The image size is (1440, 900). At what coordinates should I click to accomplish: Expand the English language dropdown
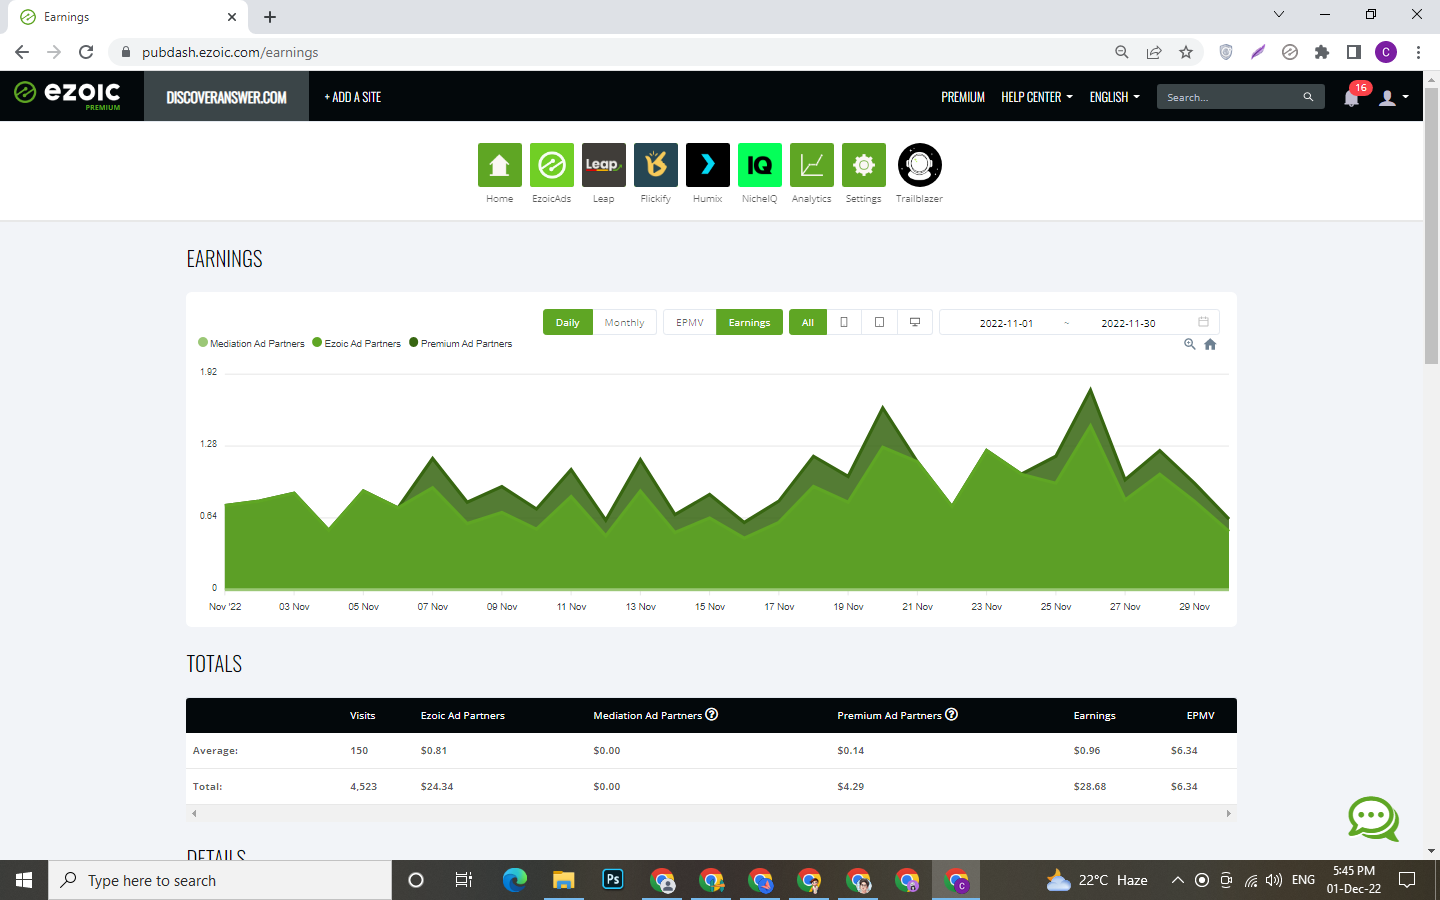click(1115, 97)
